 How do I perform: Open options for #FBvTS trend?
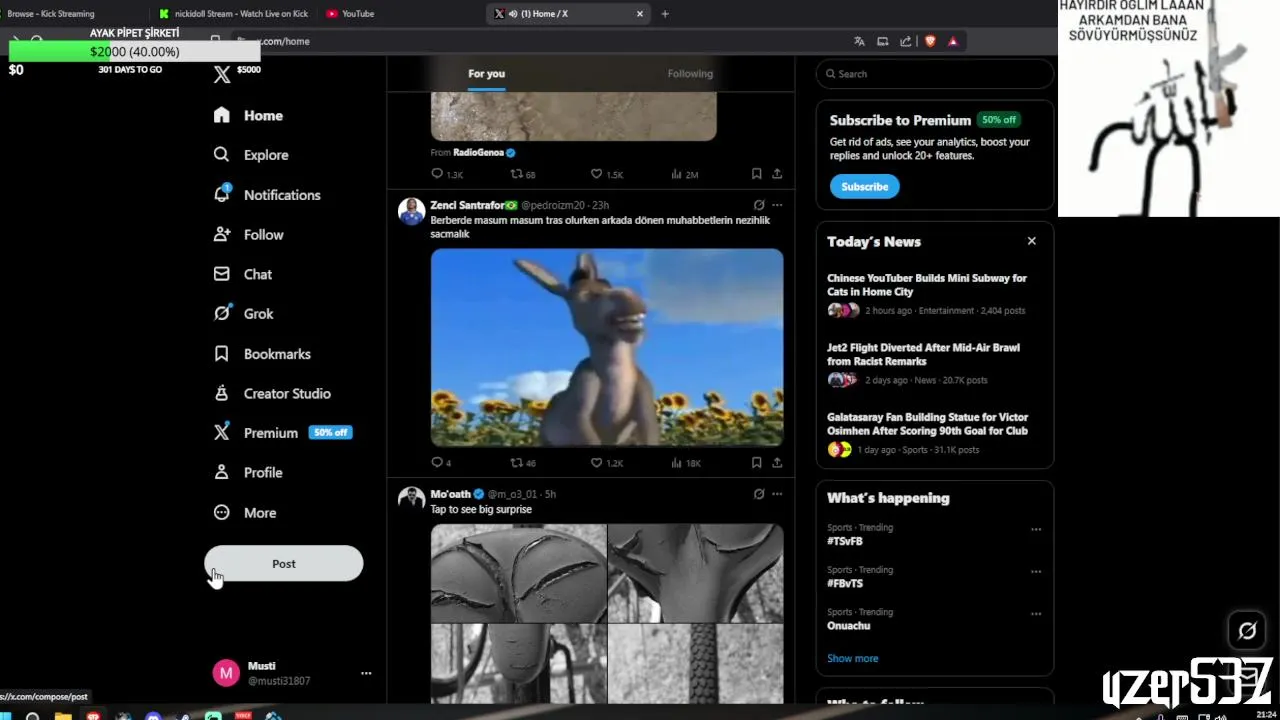coord(1036,571)
